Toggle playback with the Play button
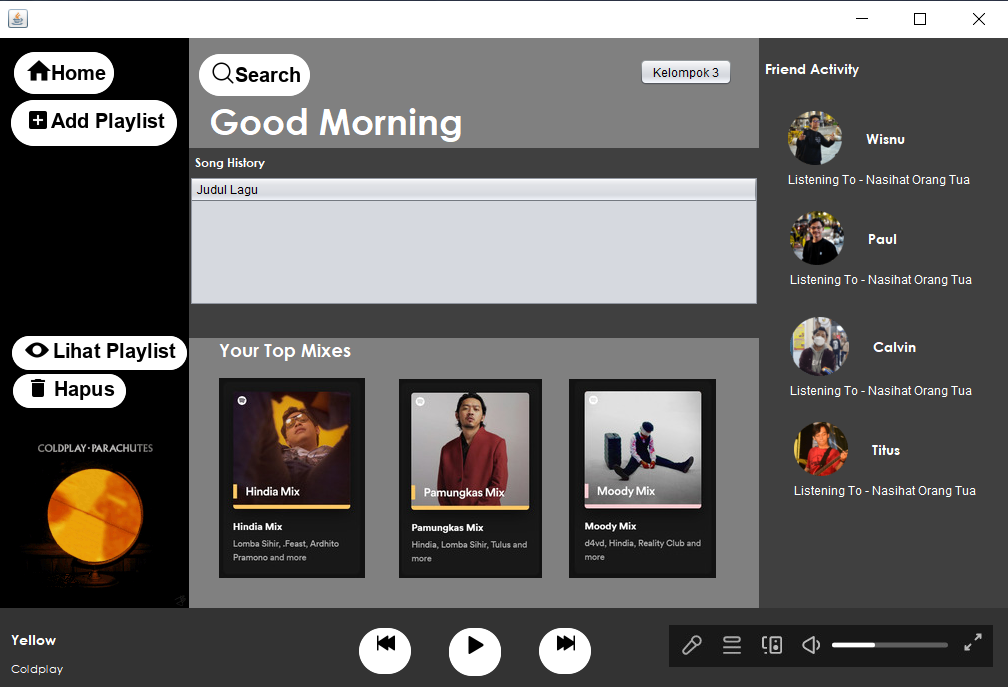Screen dimensions: 1008x687 475,651
